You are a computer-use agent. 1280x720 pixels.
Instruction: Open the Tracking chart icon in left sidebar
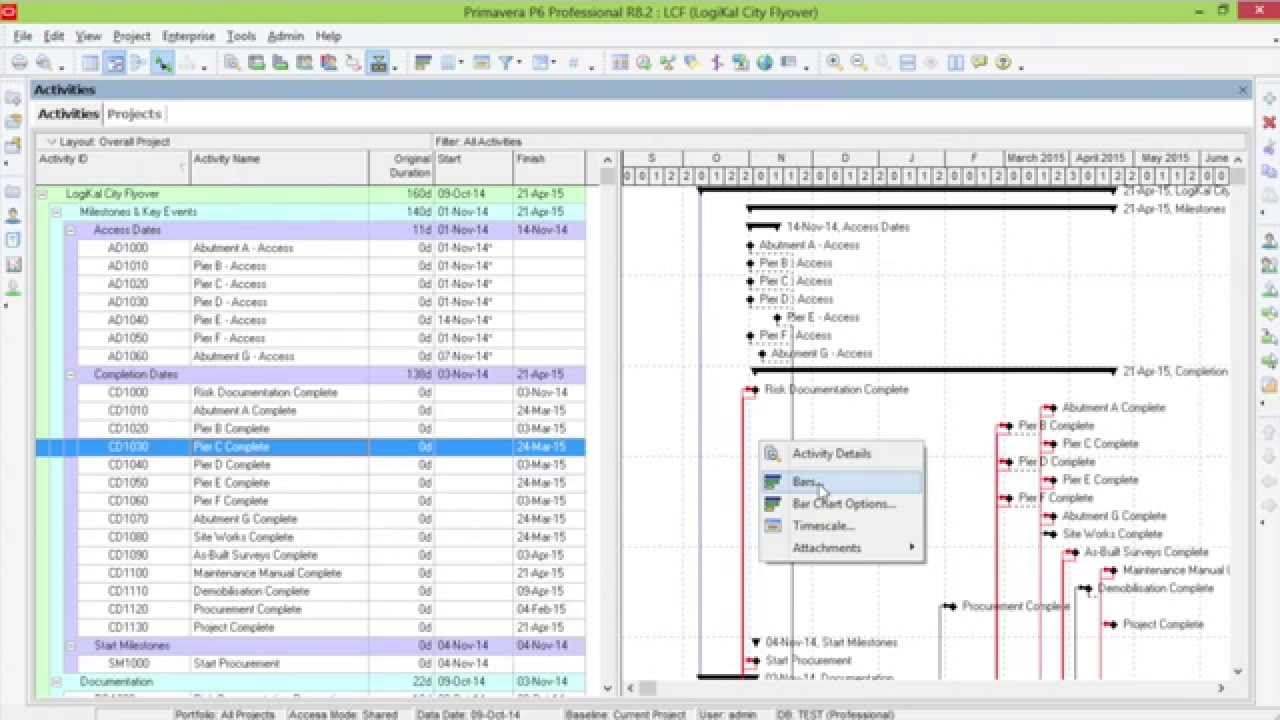(x=13, y=264)
